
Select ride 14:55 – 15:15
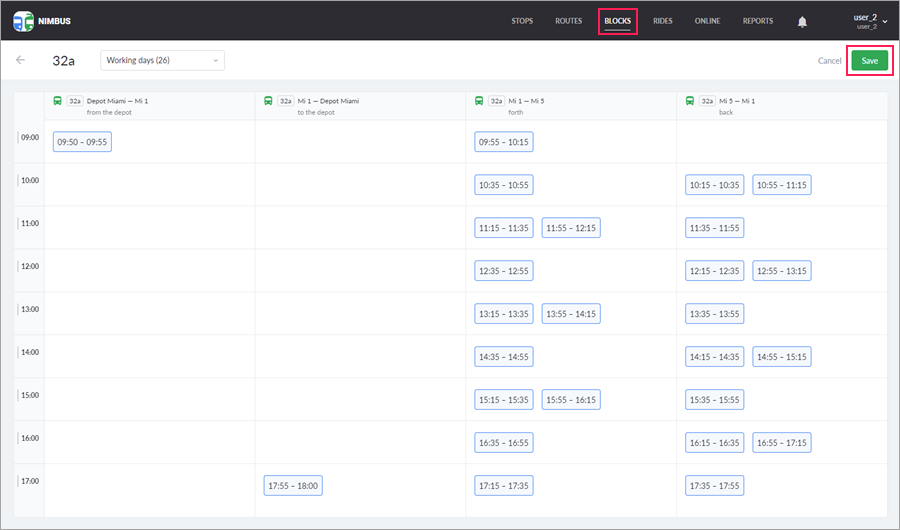coord(782,357)
